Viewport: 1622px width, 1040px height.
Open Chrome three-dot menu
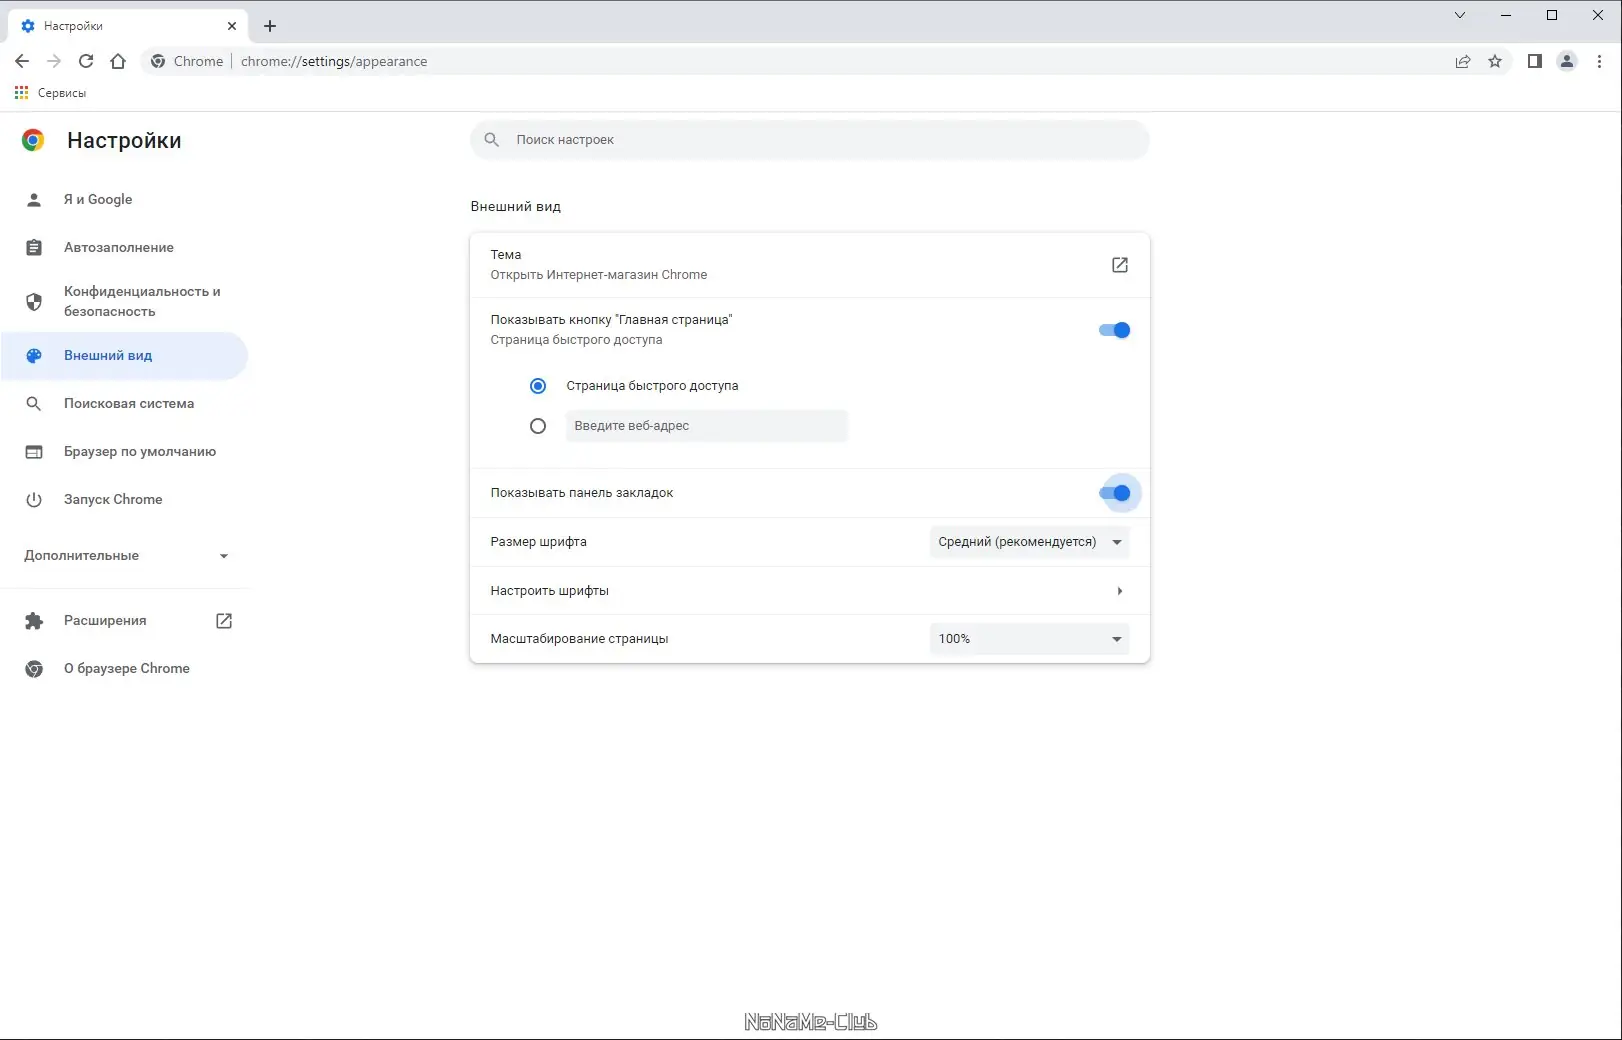coord(1599,61)
